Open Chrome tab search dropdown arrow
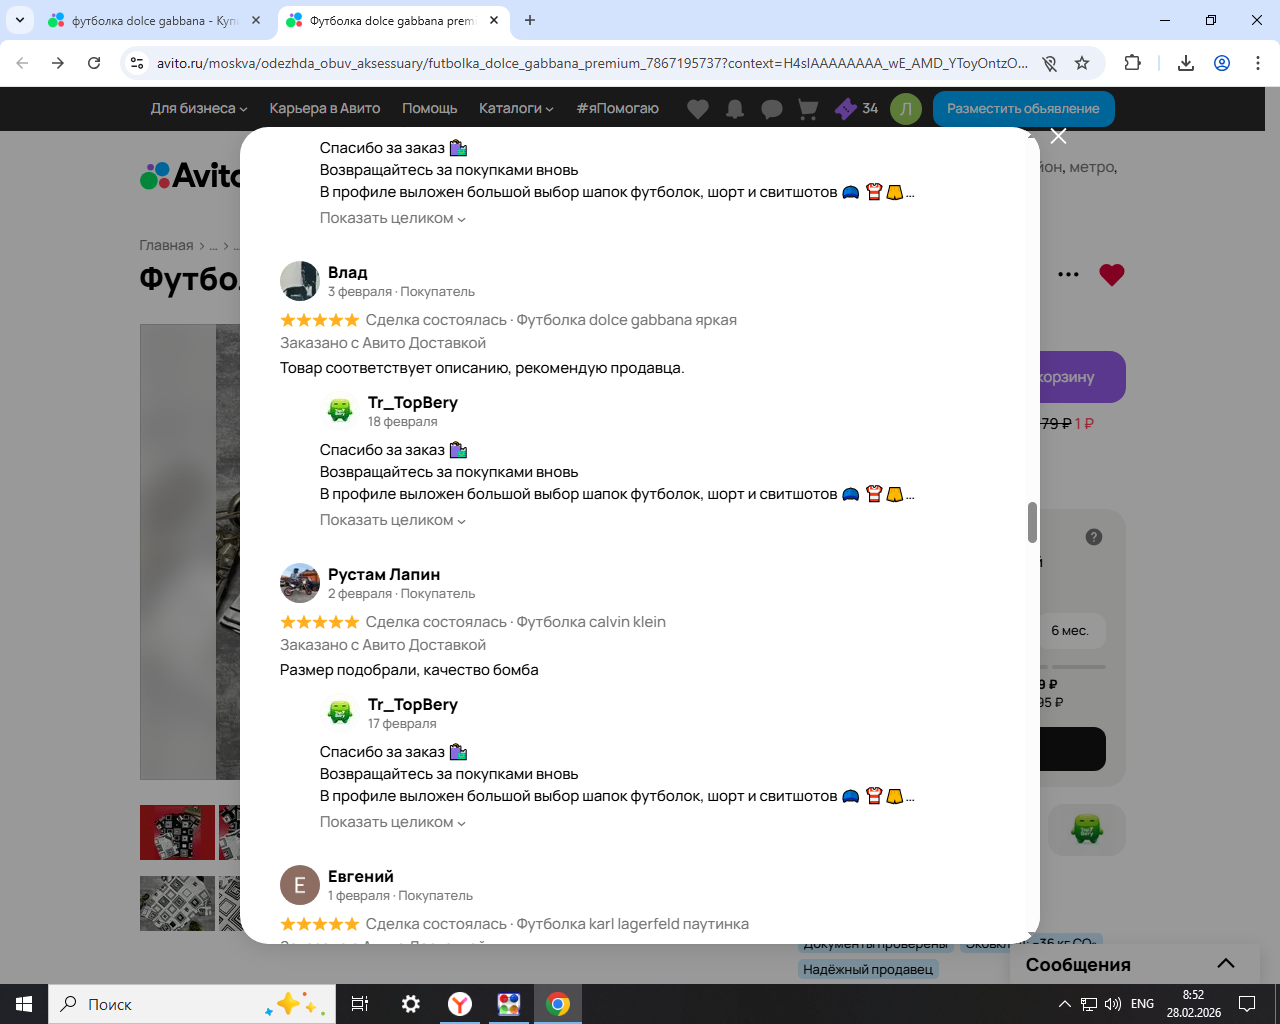 (x=20, y=20)
